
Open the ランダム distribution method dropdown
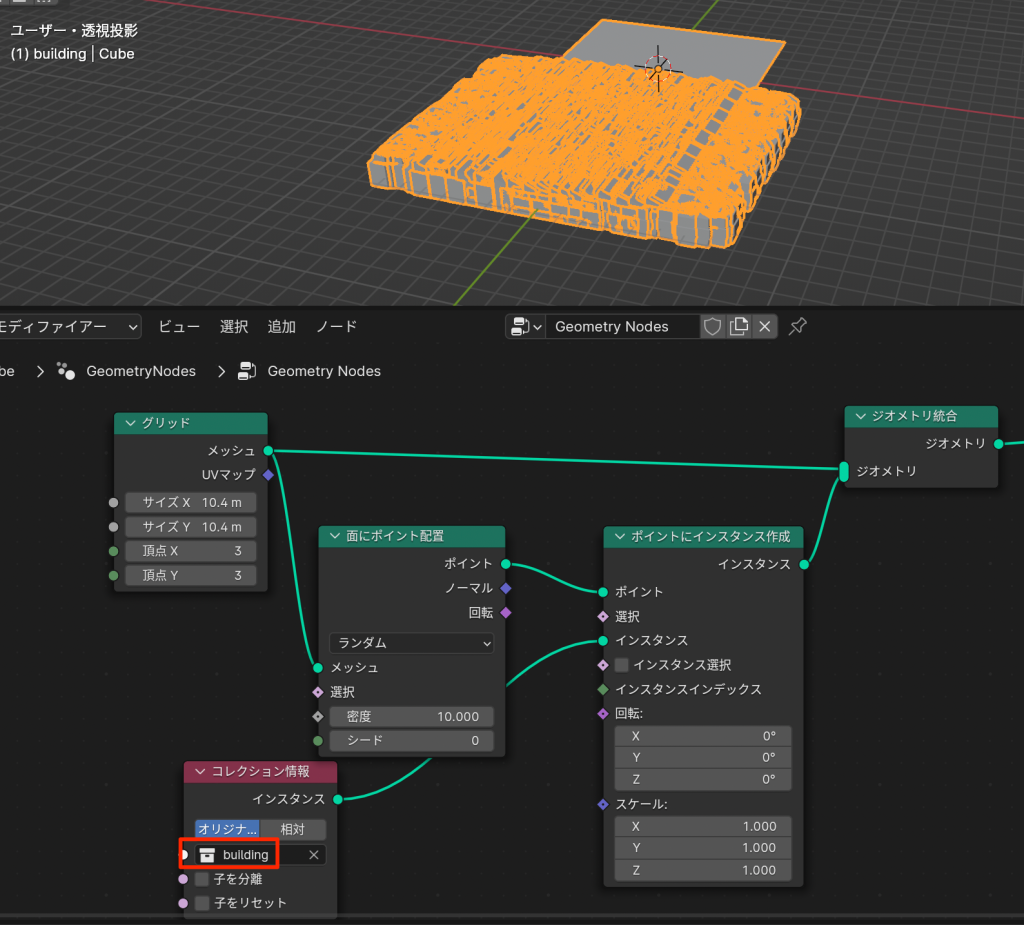(411, 643)
